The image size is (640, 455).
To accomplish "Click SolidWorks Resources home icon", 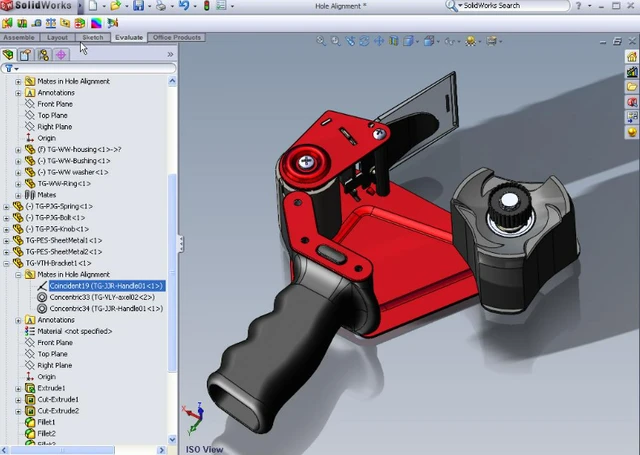I will point(632,57).
